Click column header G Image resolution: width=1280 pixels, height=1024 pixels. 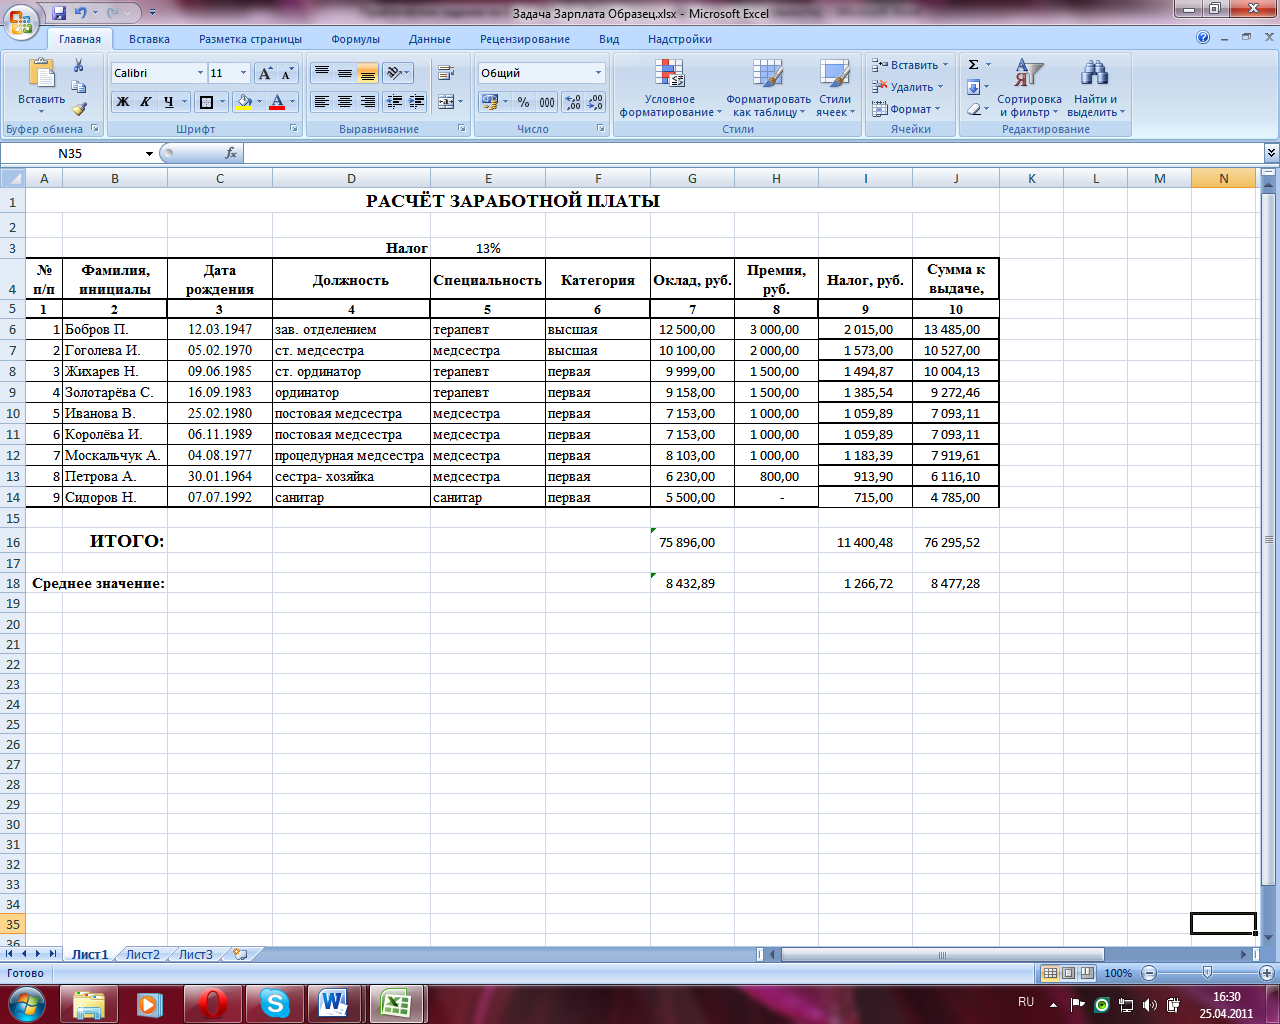click(692, 178)
